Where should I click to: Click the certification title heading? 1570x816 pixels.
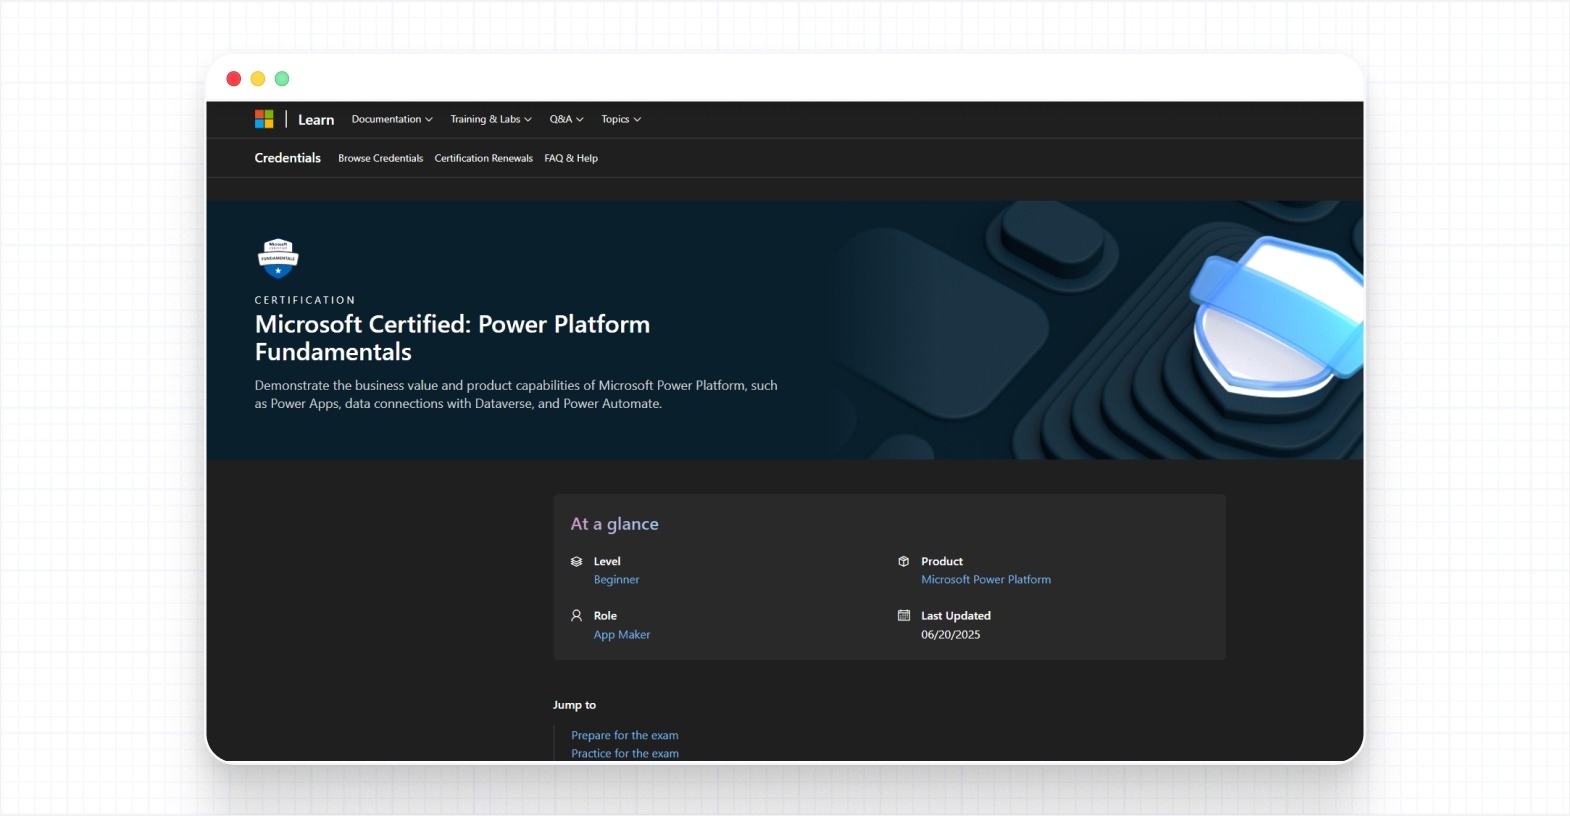(x=452, y=338)
